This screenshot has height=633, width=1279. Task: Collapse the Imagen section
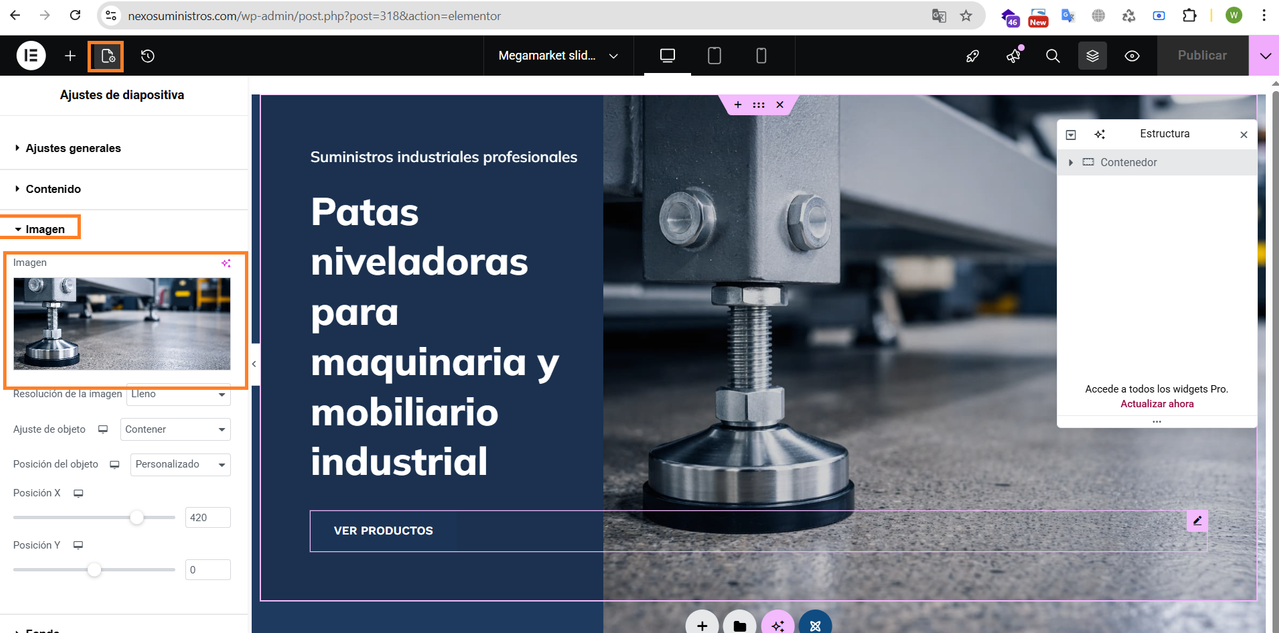[x=124, y=229]
